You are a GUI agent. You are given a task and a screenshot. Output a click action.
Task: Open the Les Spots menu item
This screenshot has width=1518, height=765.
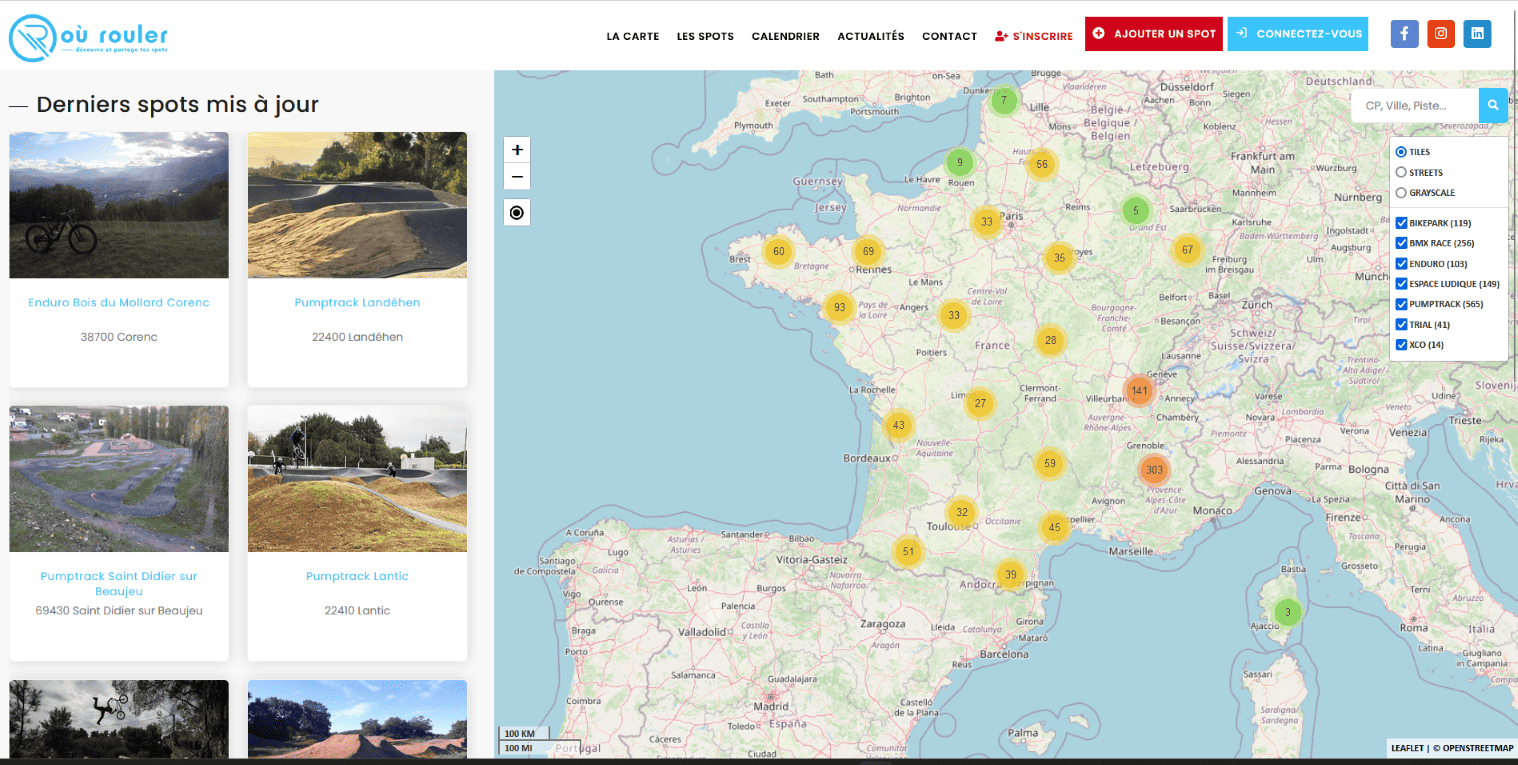[705, 36]
